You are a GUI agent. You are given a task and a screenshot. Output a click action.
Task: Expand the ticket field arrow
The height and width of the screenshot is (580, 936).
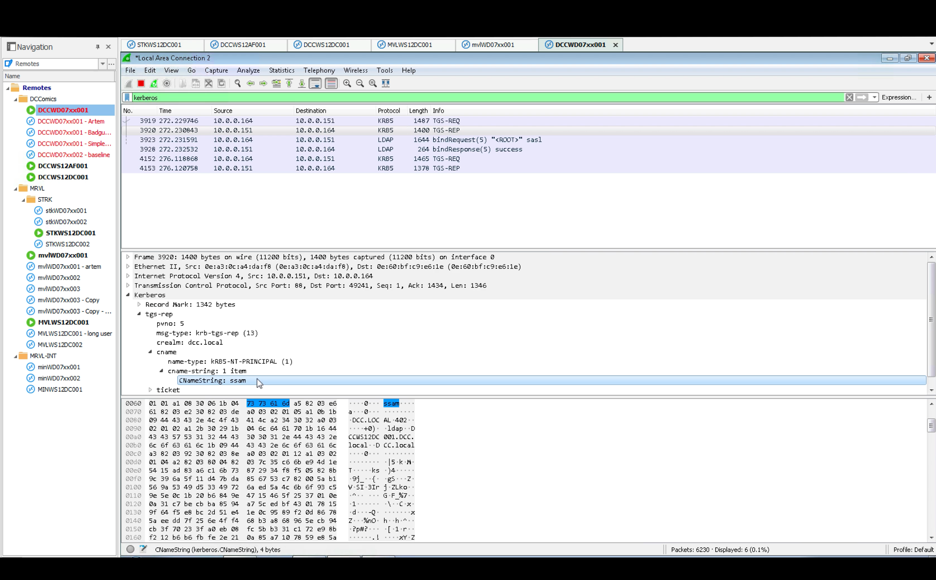coord(150,390)
